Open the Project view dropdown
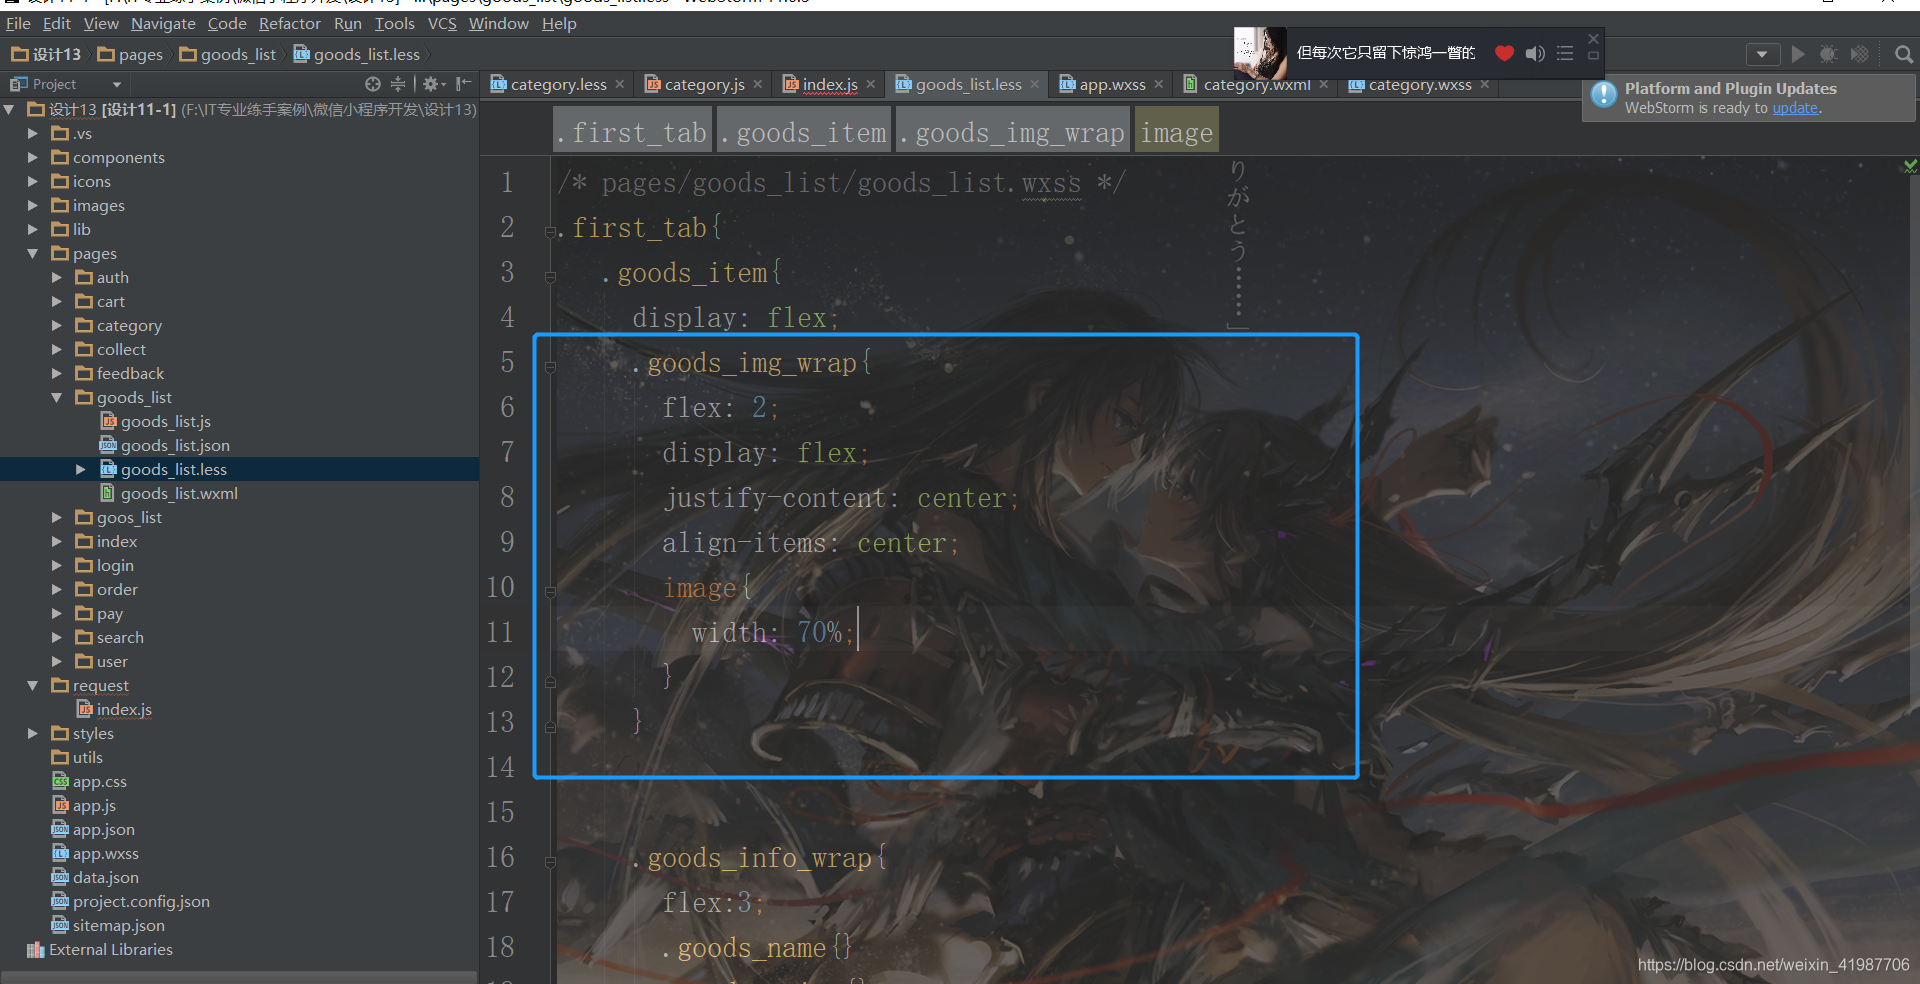This screenshot has width=1920, height=984. tap(116, 85)
